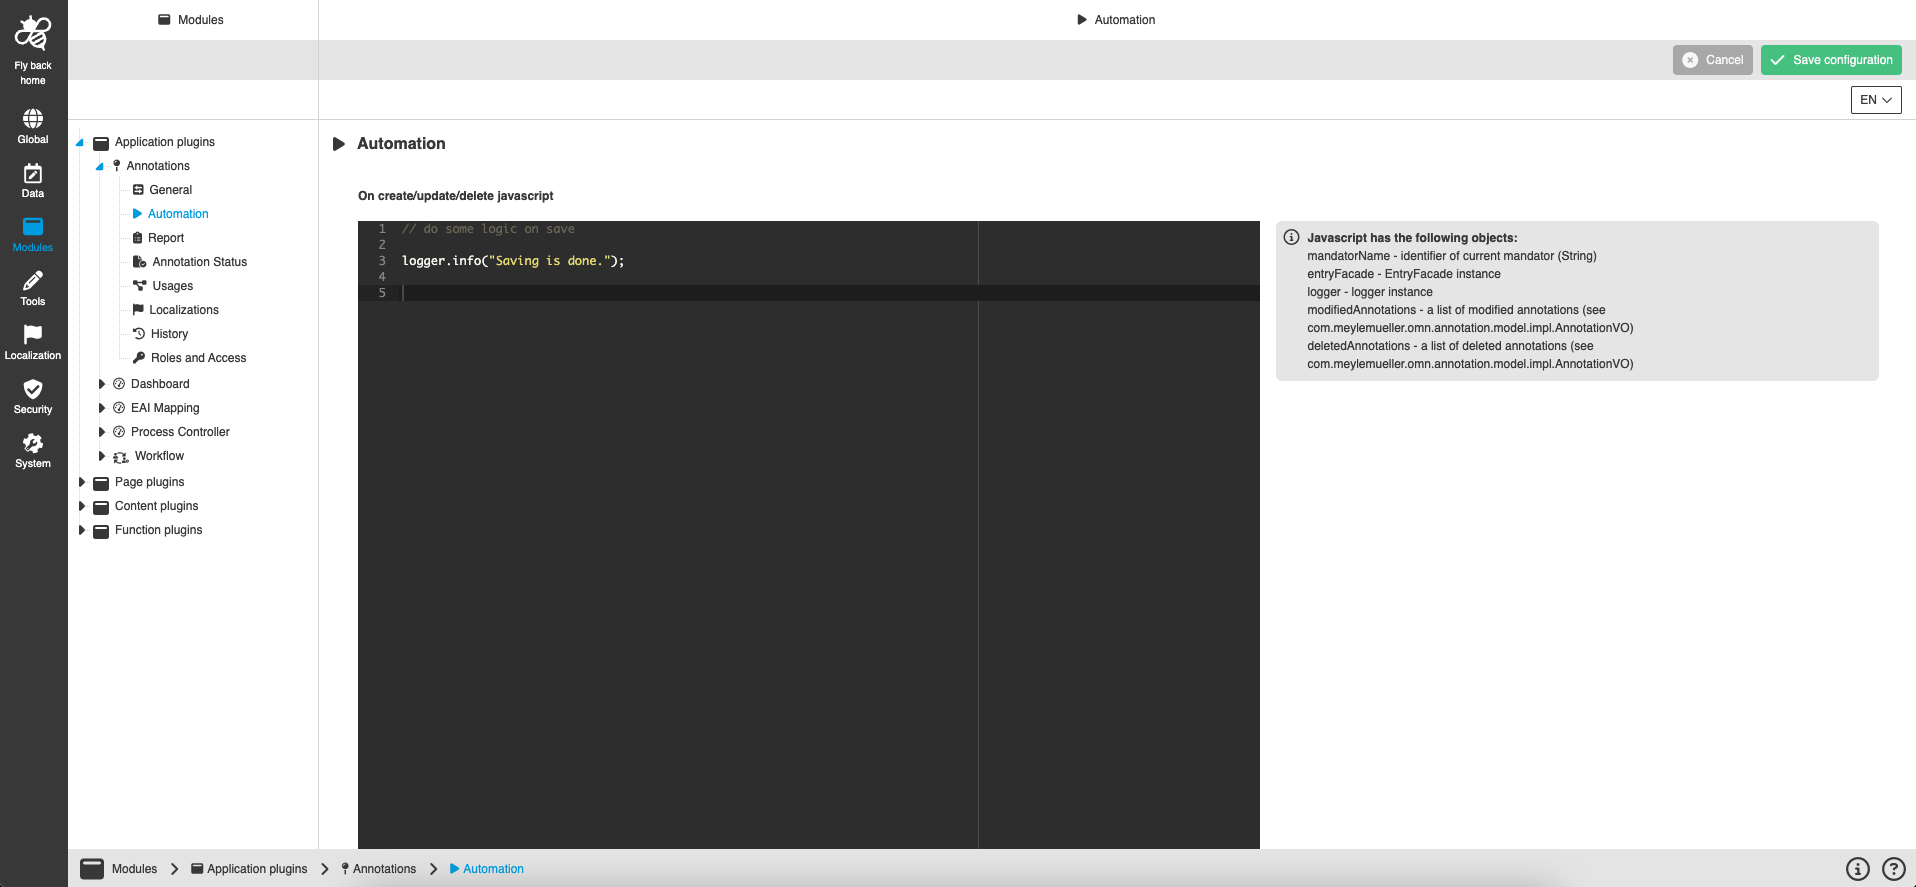Open the System gear section
The height and width of the screenshot is (887, 1916).
click(33, 451)
